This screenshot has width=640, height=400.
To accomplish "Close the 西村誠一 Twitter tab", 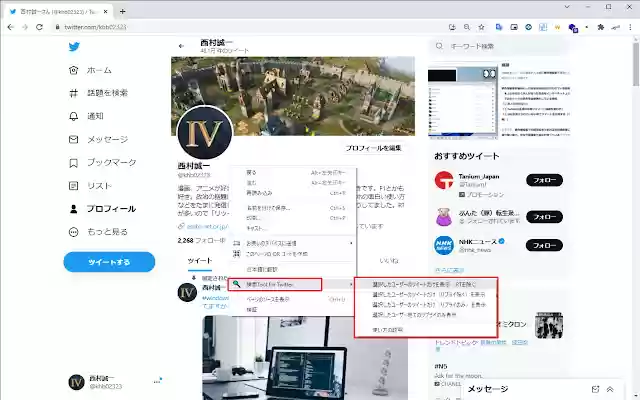I will point(105,12).
